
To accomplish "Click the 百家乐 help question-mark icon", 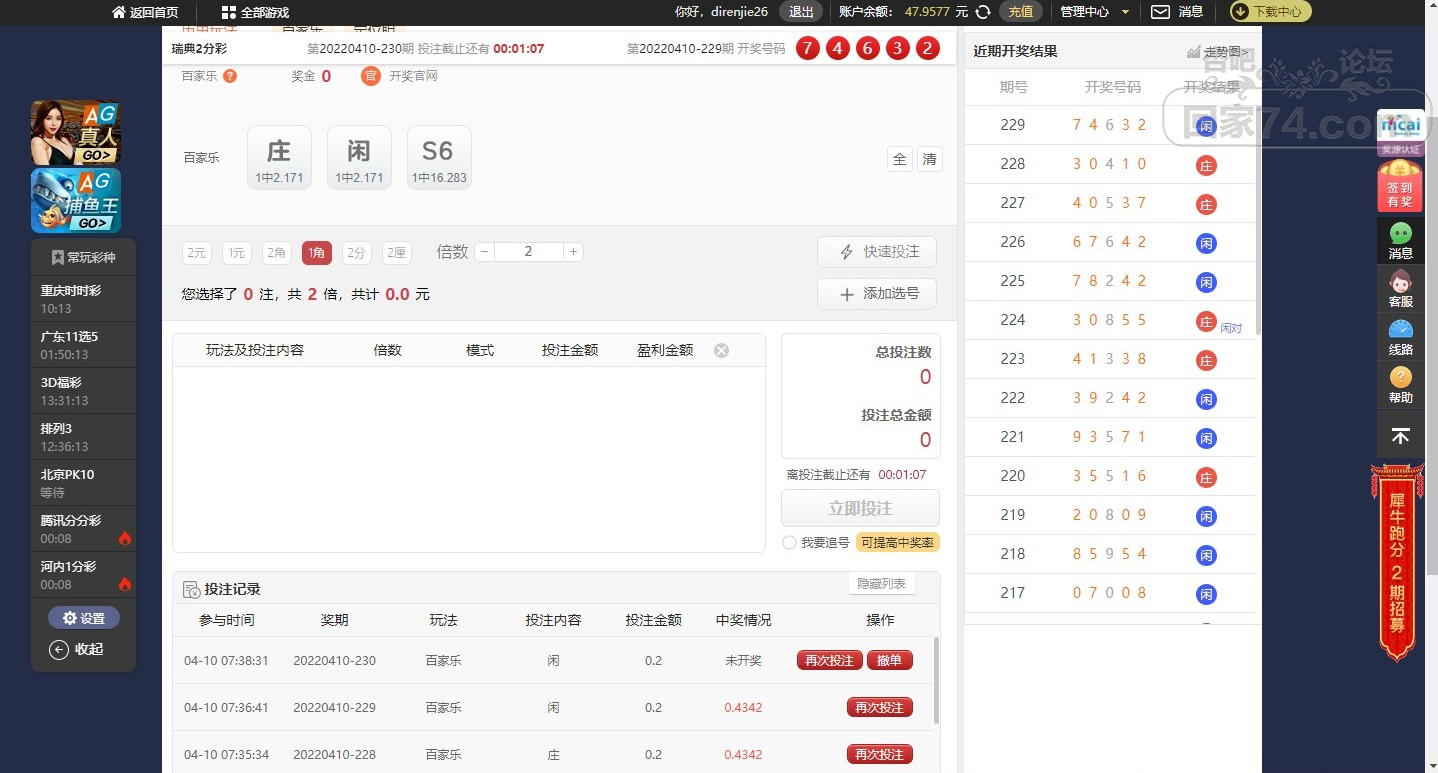I will click(x=230, y=76).
